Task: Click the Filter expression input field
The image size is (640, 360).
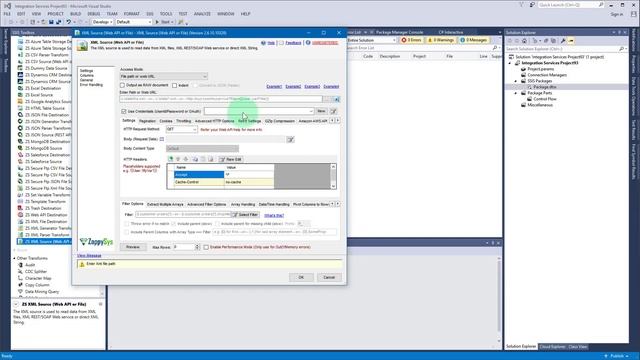Action: point(183,215)
